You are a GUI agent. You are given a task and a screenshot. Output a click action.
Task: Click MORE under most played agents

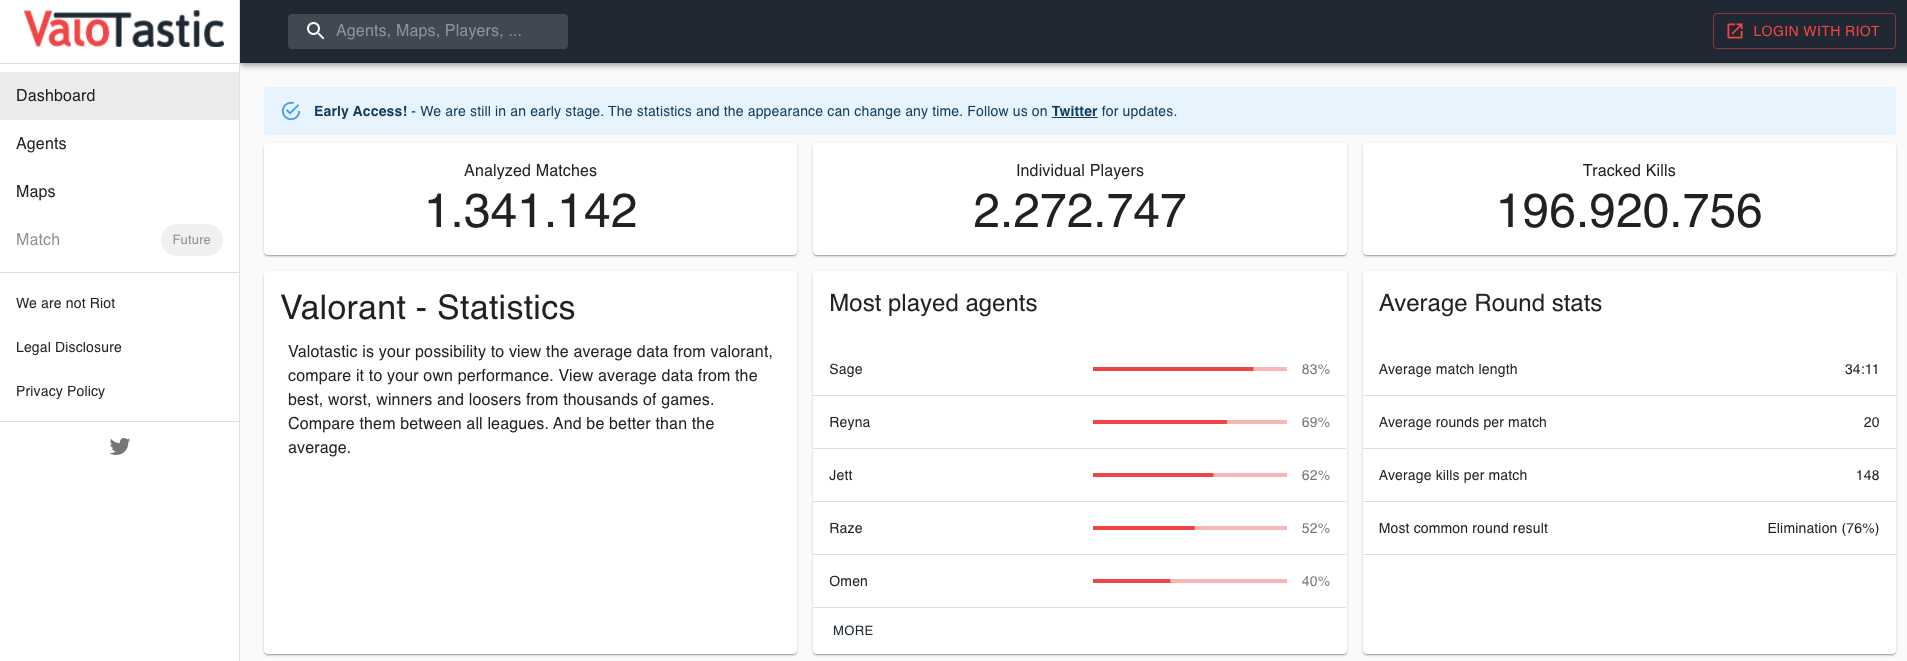tap(853, 630)
